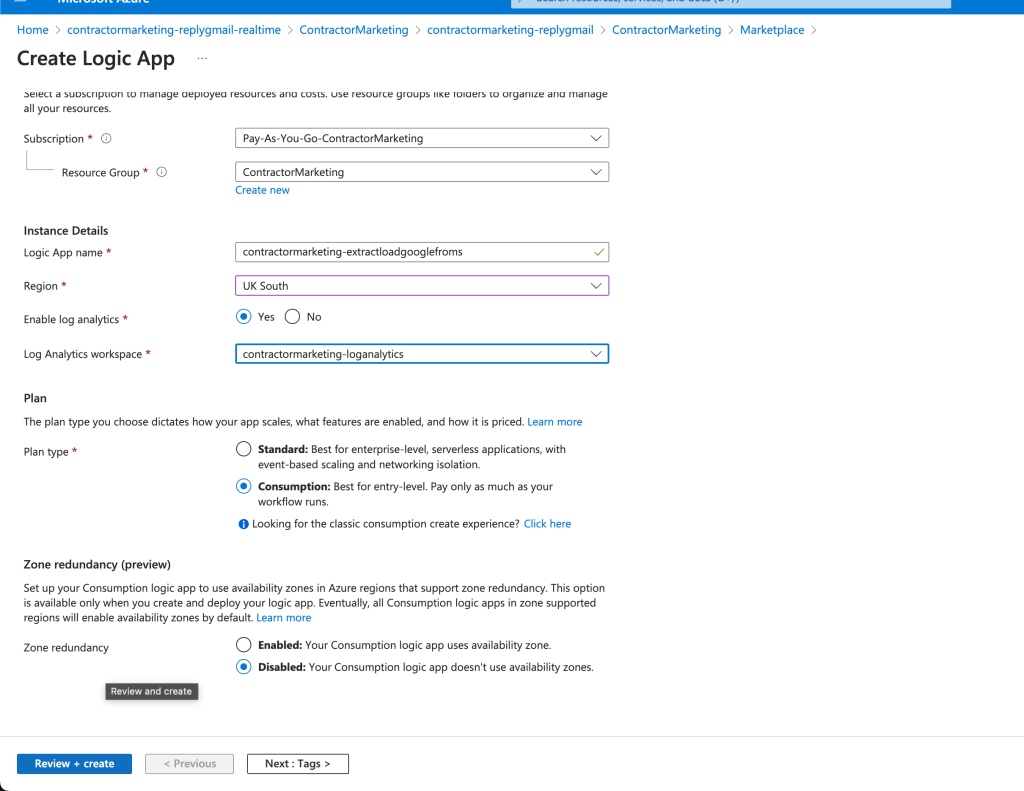Screen dimensions: 1024x791
Task: Select Yes for Enable log analytics
Action: coord(244,317)
